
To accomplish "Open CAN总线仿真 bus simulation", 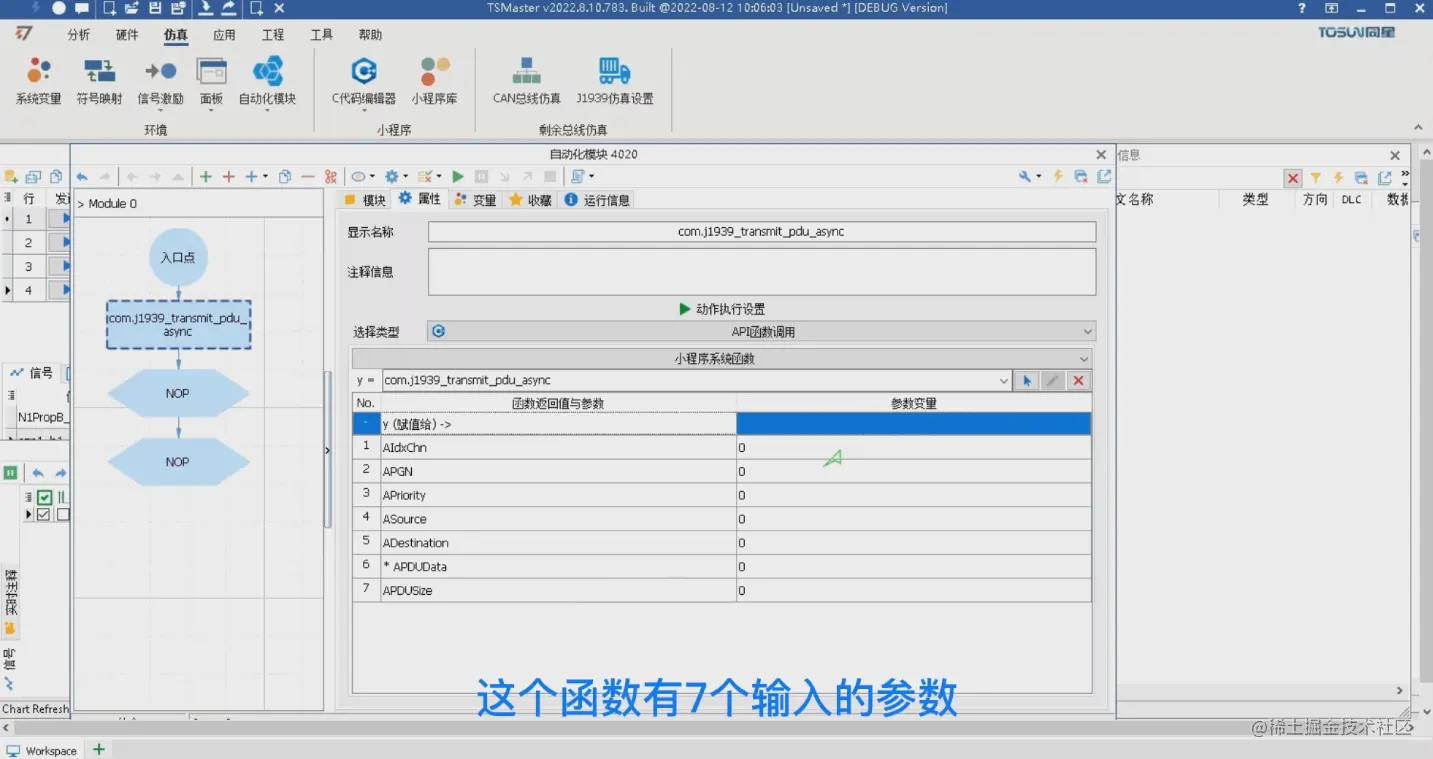I will click(x=526, y=81).
